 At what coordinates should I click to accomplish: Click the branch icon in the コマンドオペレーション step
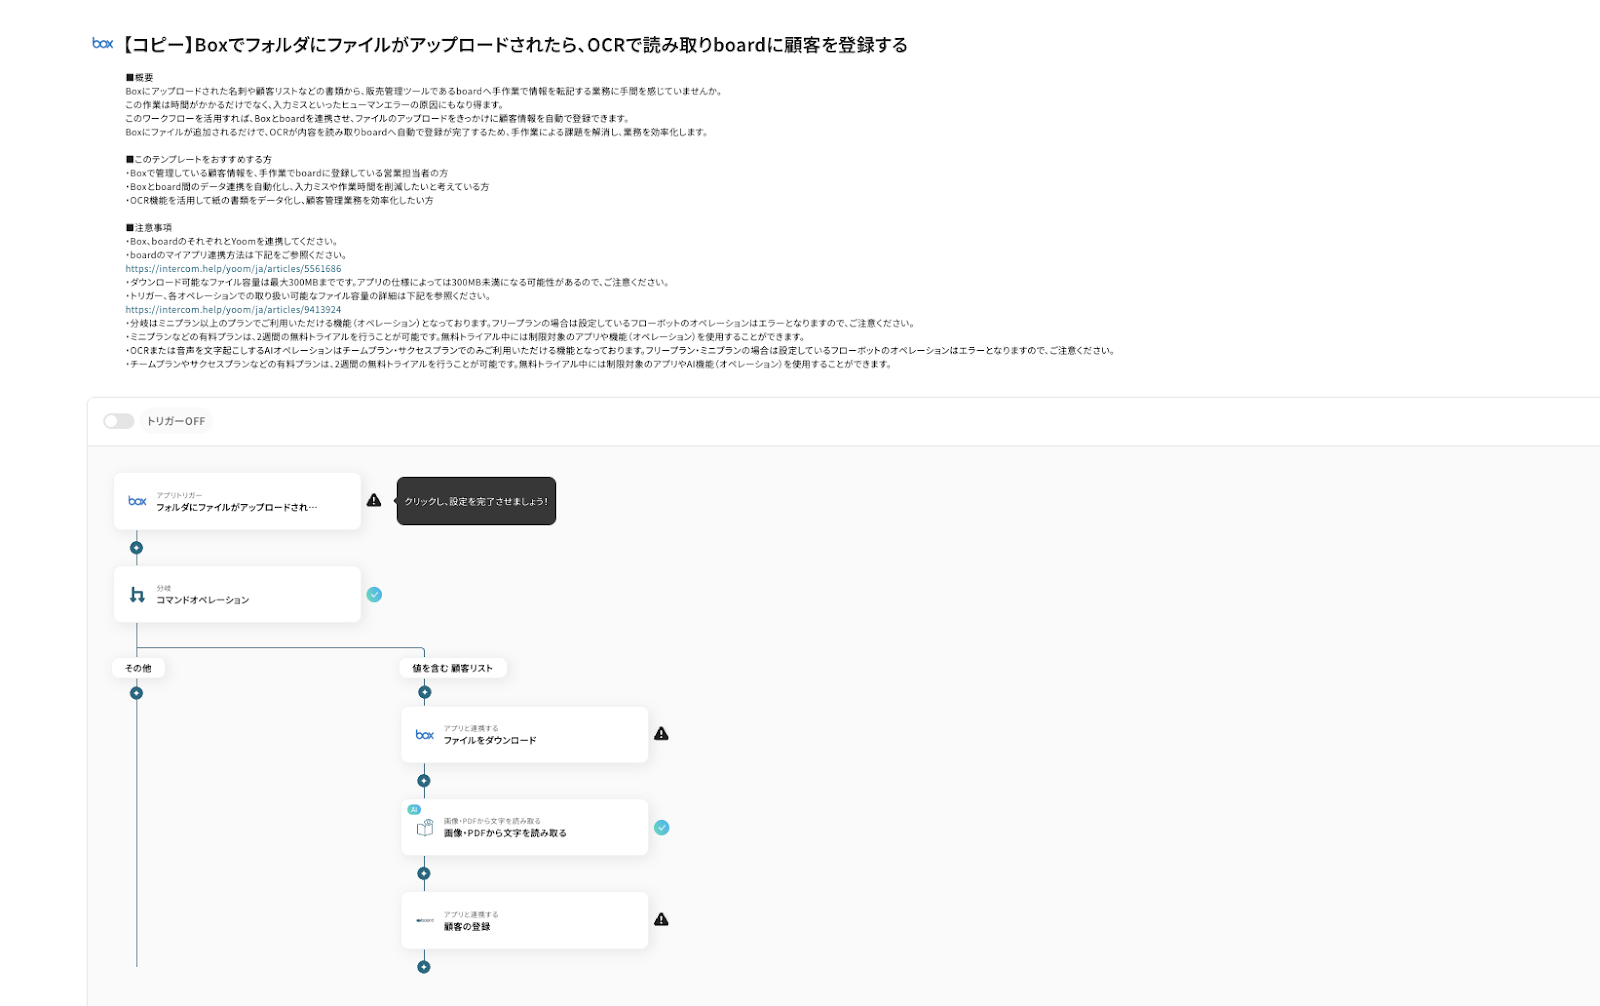pyautogui.click(x=137, y=595)
